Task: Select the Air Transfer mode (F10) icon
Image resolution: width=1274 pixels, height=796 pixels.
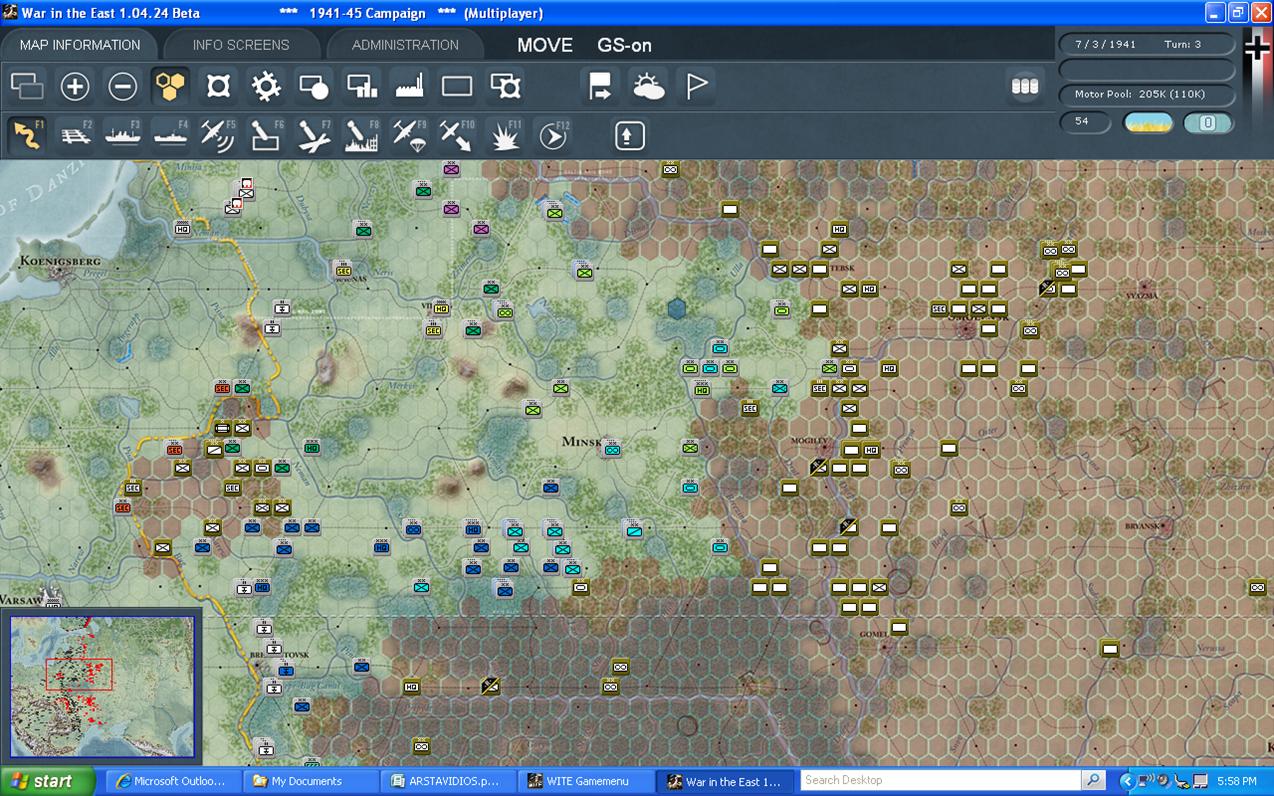Action: tap(457, 135)
